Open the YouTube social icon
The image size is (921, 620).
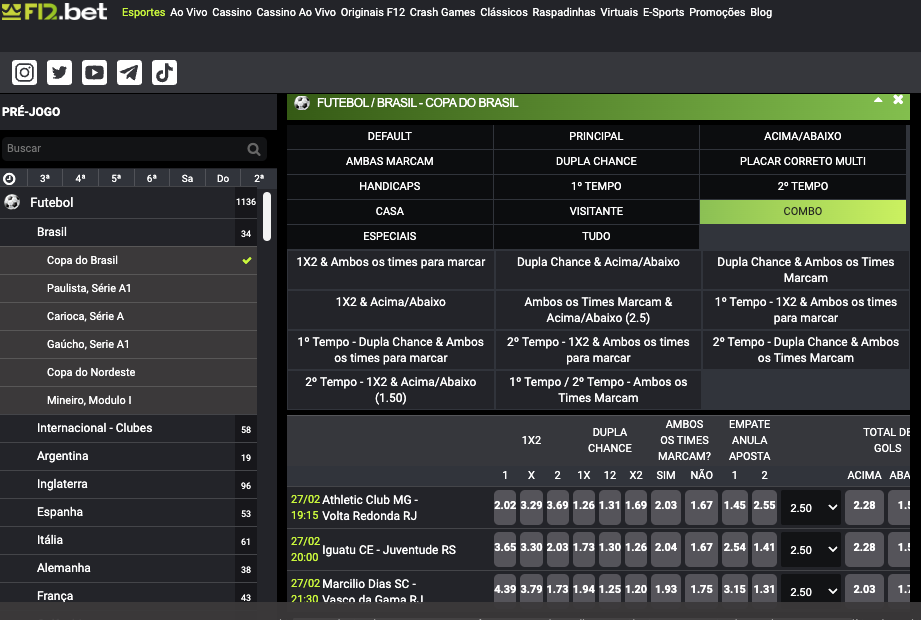tap(95, 72)
